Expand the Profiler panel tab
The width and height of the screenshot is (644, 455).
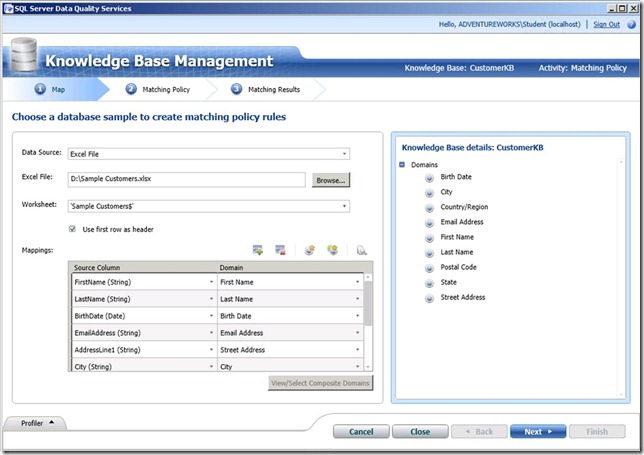point(37,424)
